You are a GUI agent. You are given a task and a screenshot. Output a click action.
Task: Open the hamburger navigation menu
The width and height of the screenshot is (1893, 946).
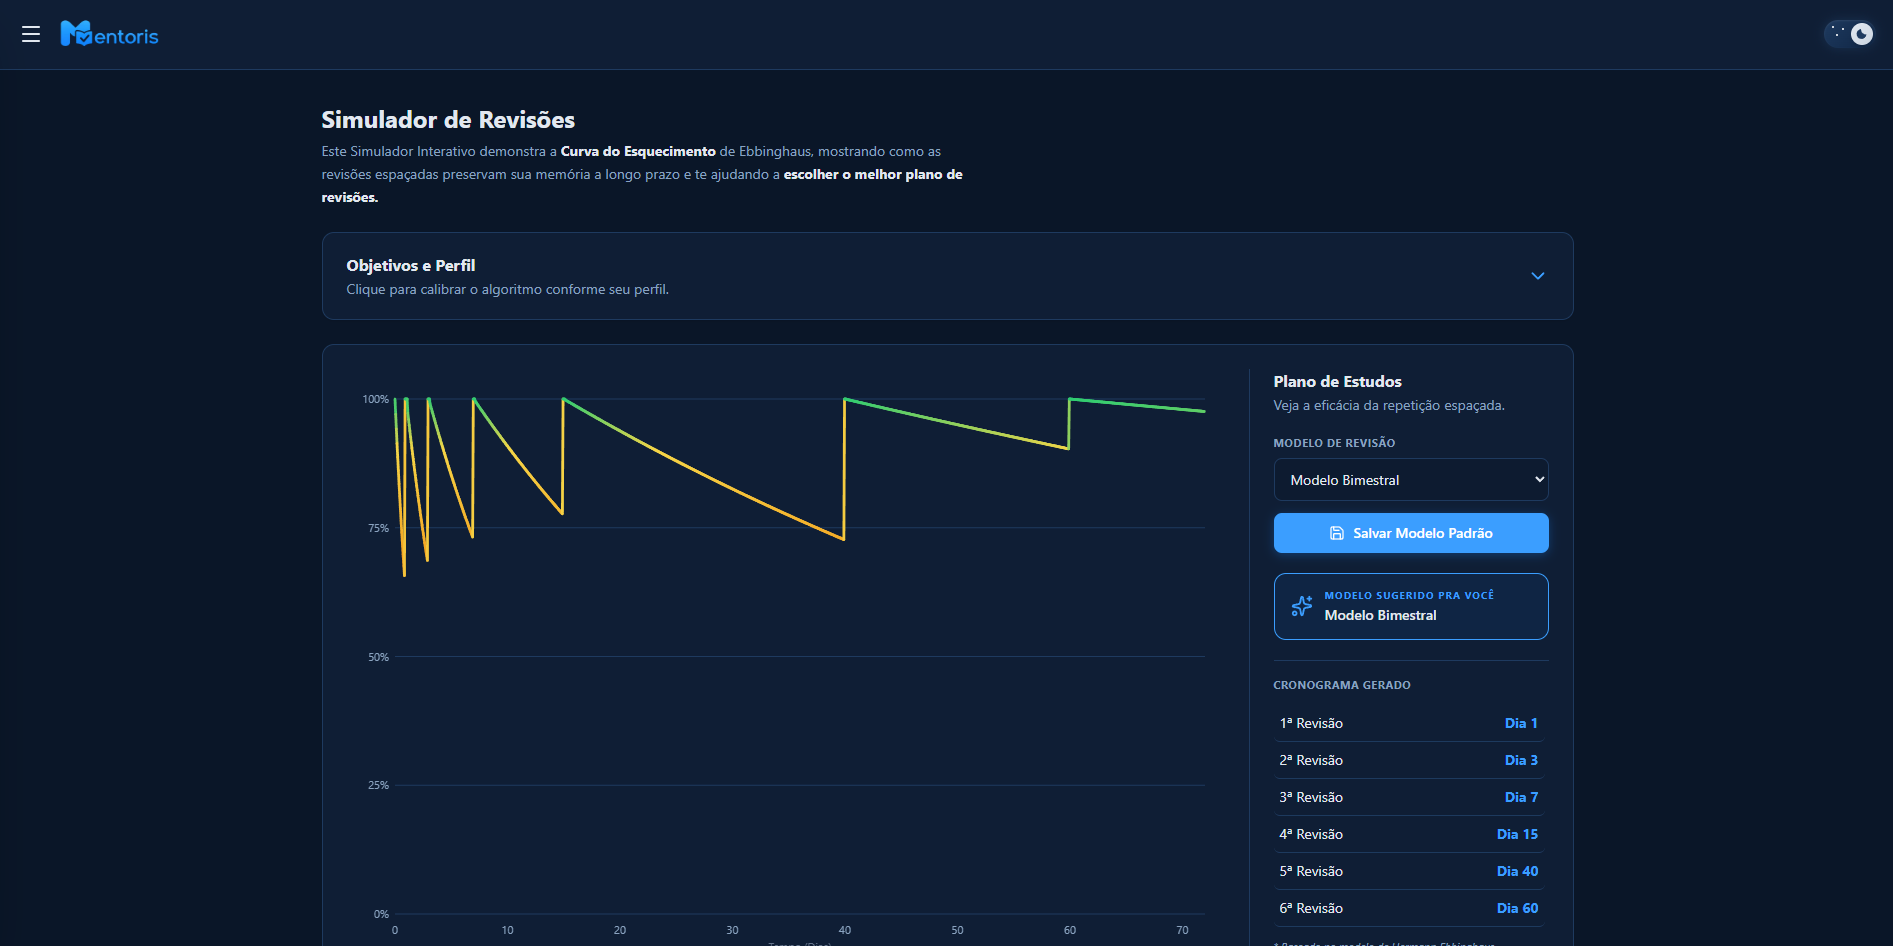tap(31, 34)
